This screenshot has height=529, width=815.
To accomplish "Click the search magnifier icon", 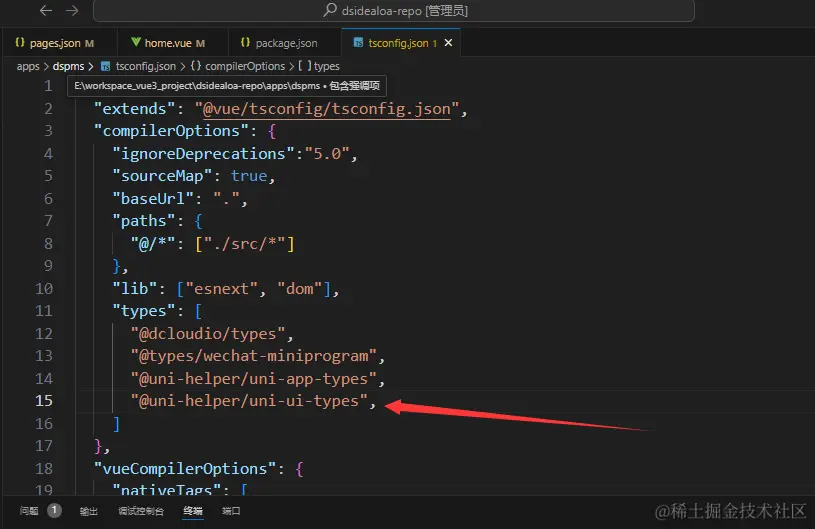I will coord(330,10).
